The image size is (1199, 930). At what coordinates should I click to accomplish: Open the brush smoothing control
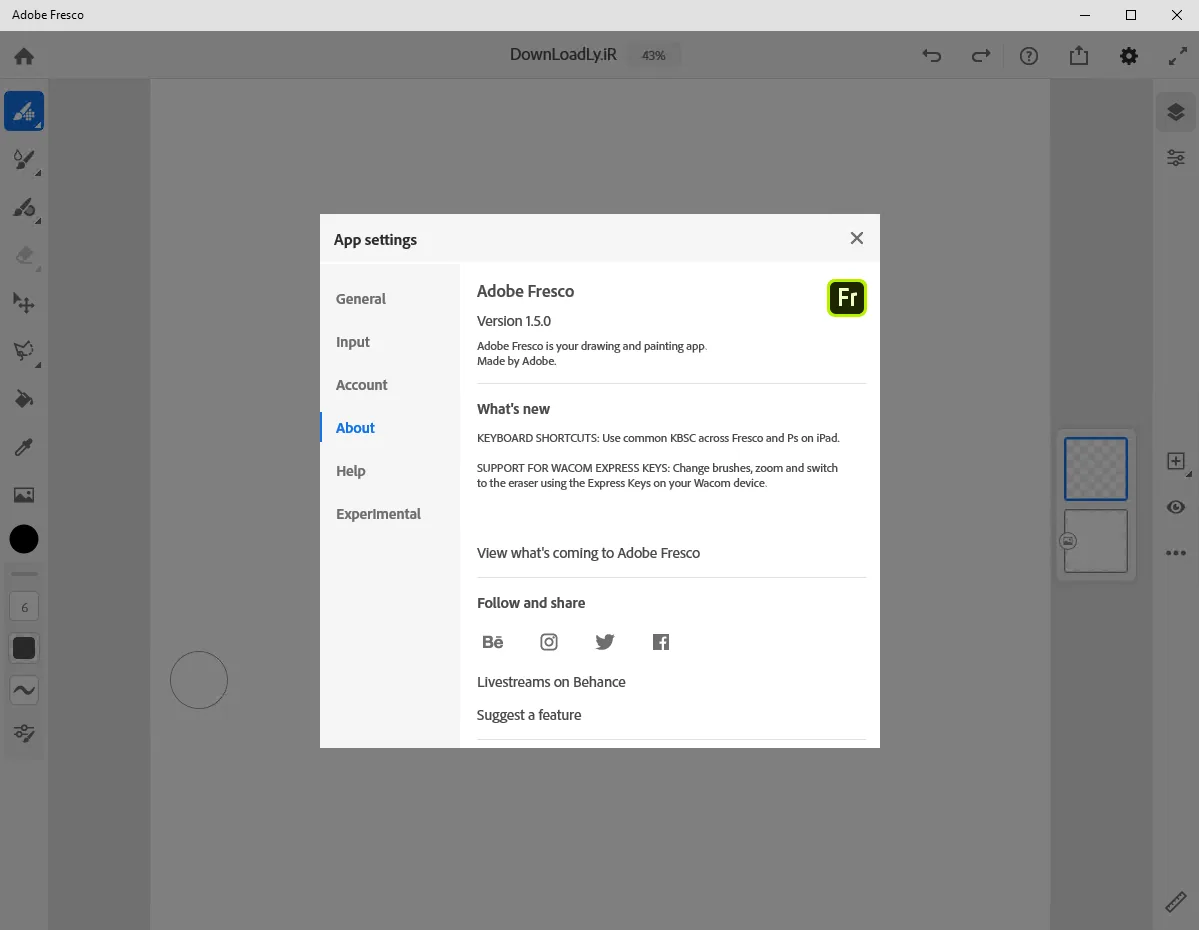pyautogui.click(x=24, y=691)
